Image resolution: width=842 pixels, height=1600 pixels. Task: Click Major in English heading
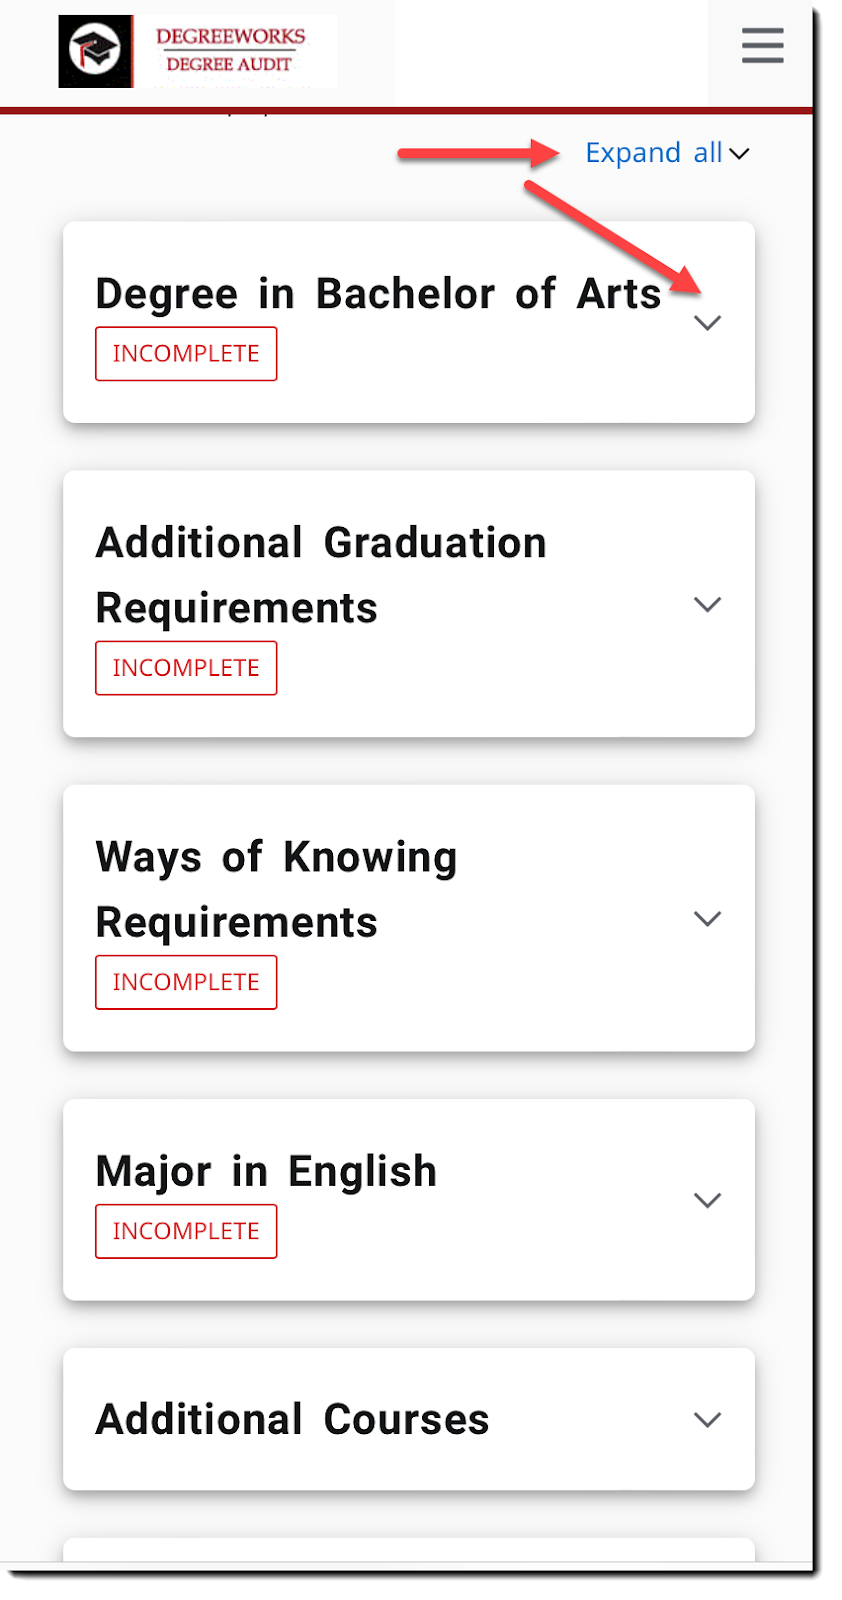click(266, 1171)
